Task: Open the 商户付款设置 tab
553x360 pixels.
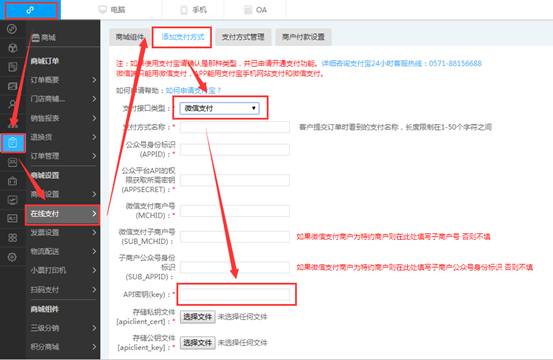Action: [303, 37]
